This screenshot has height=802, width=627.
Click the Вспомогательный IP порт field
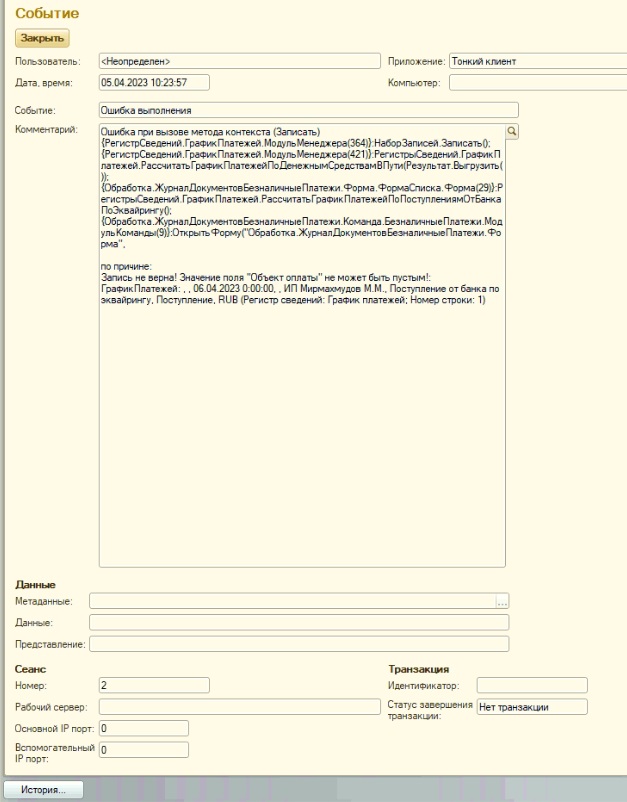click(x=144, y=749)
